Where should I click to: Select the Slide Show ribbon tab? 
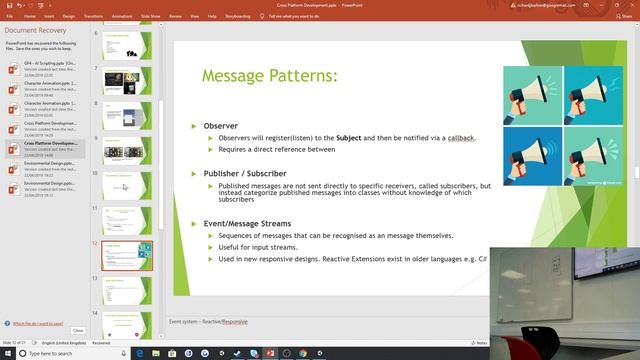click(150, 16)
